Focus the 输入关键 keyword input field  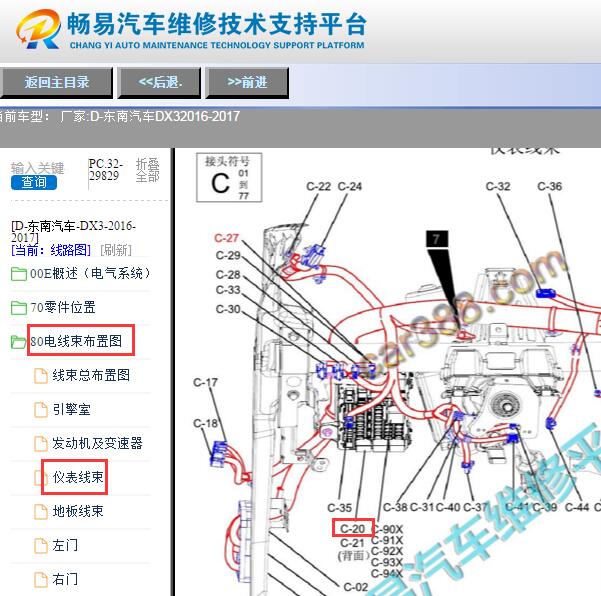coord(38,168)
